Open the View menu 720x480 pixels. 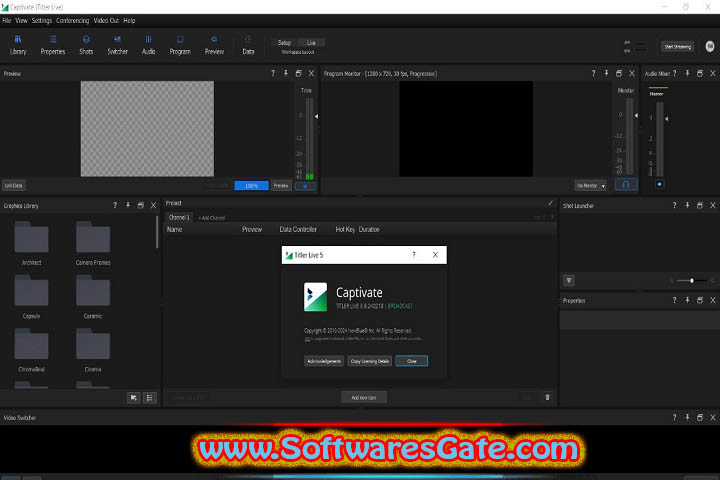click(21, 20)
